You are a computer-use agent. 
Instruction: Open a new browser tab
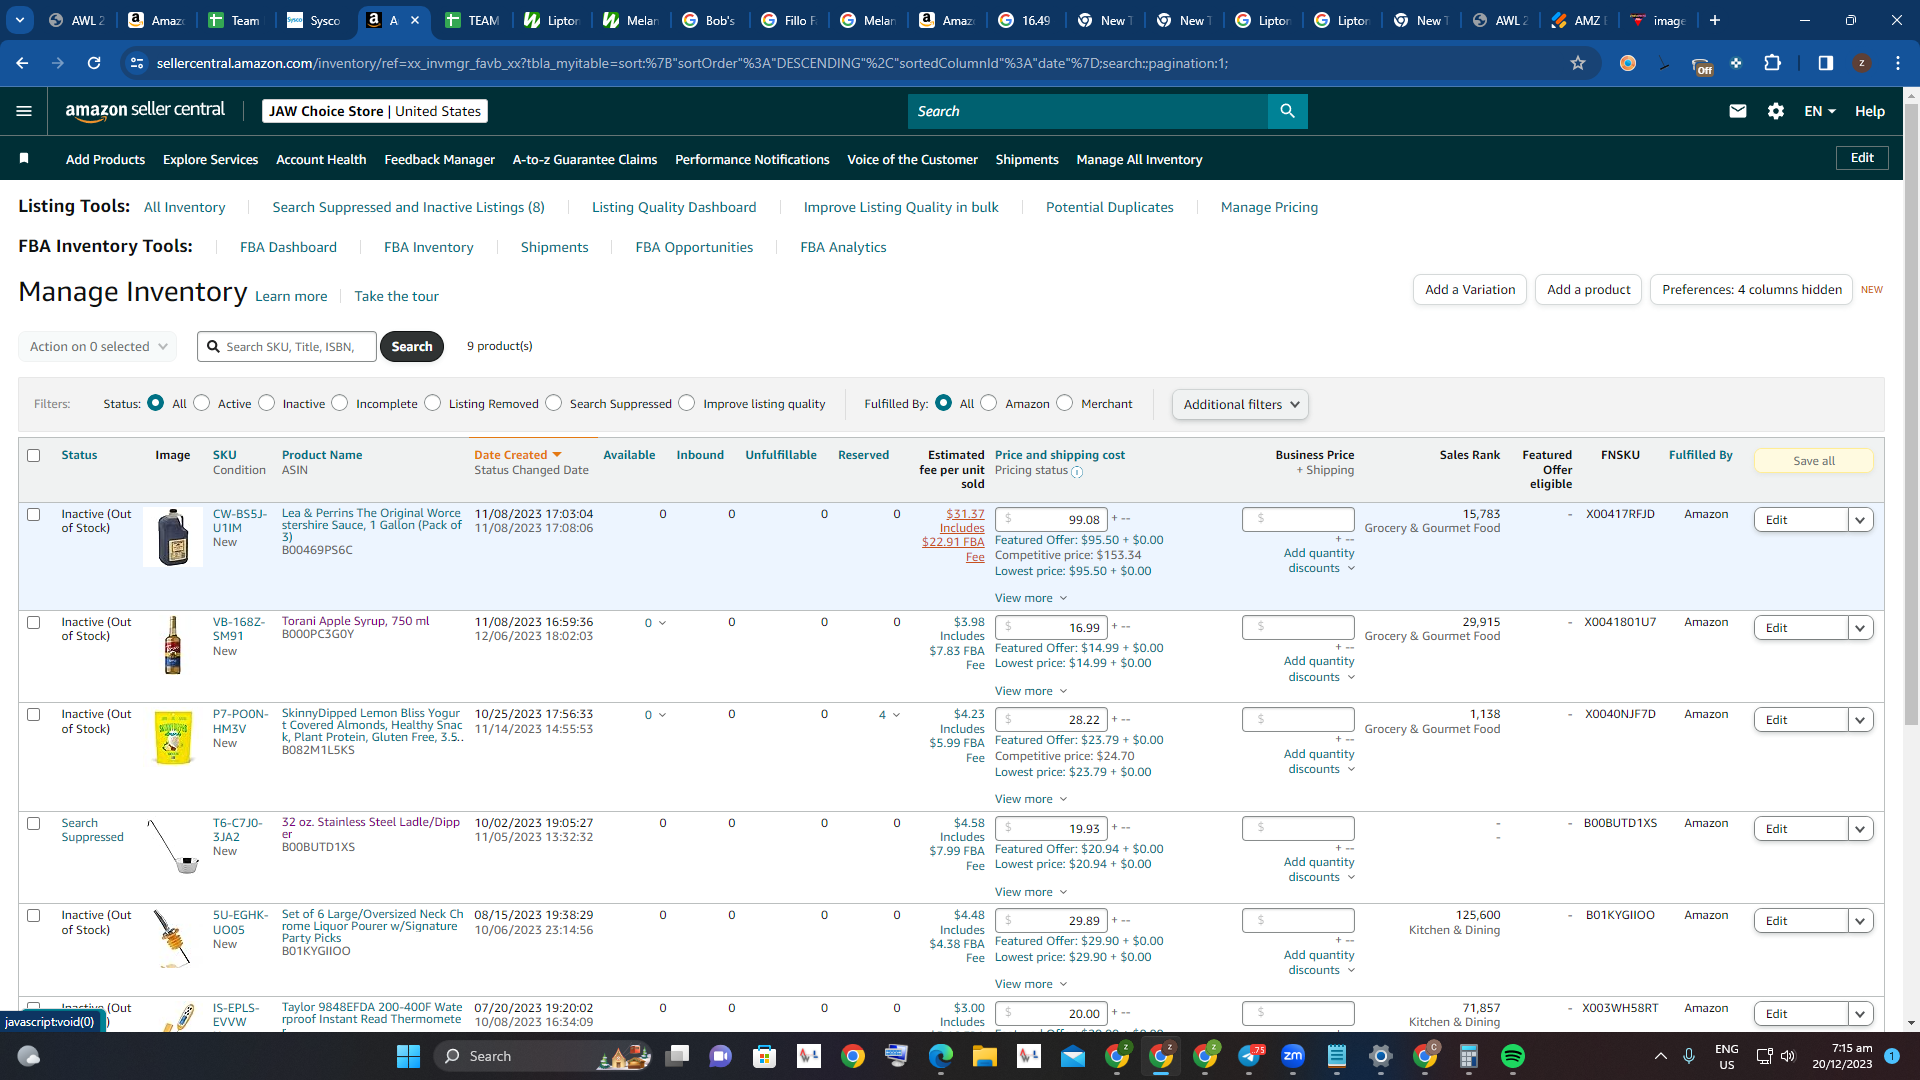[1715, 20]
